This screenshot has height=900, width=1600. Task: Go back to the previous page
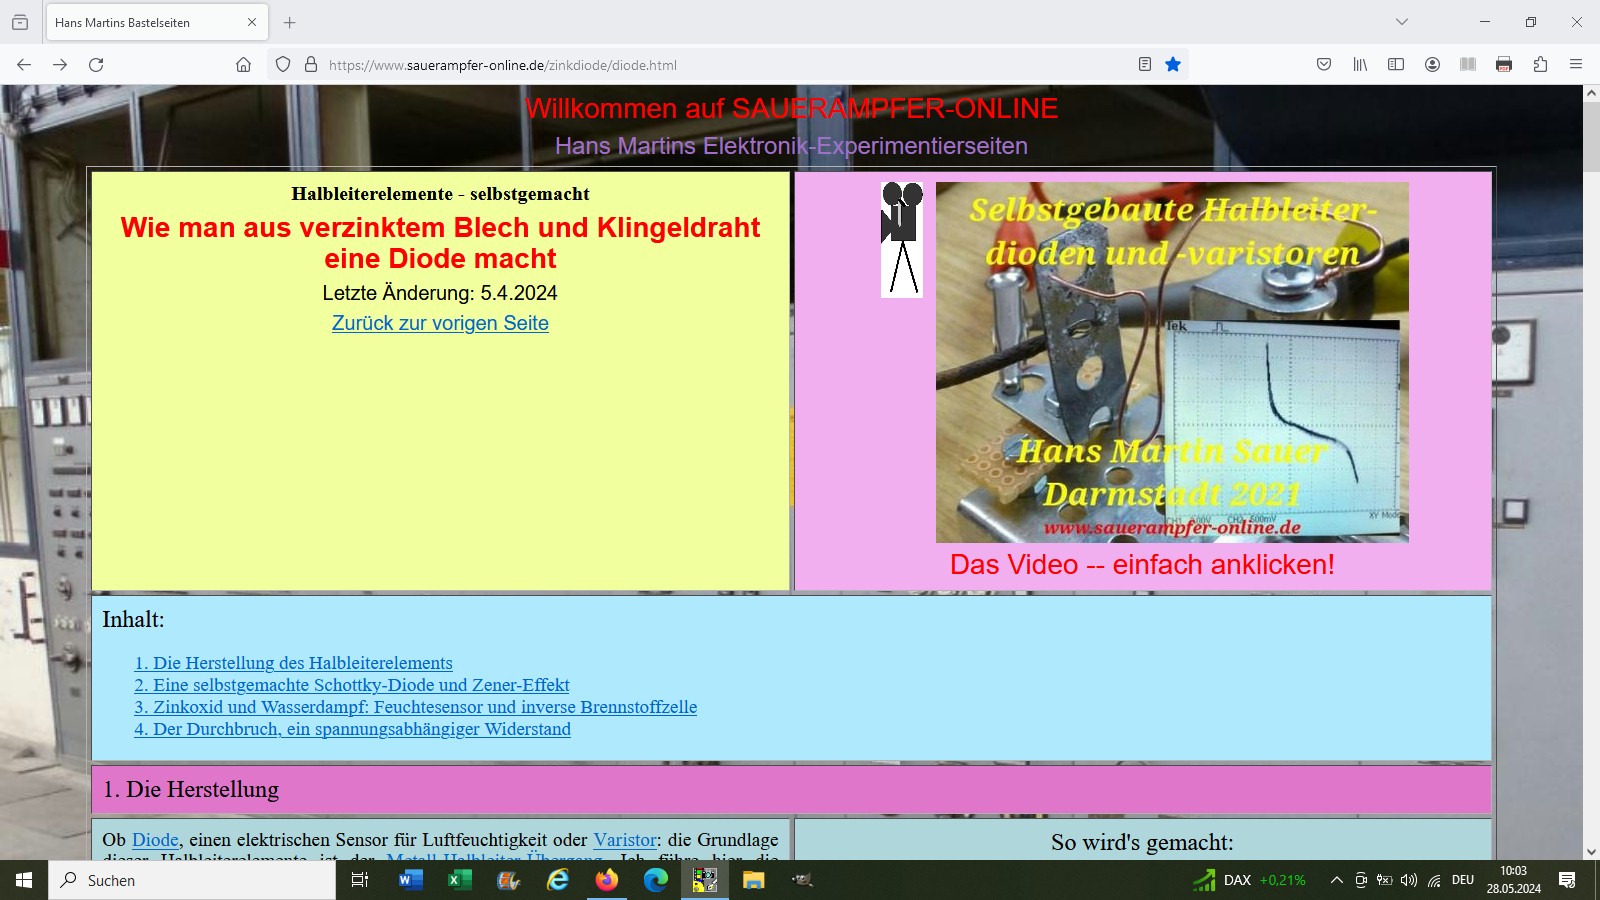[x=24, y=64]
